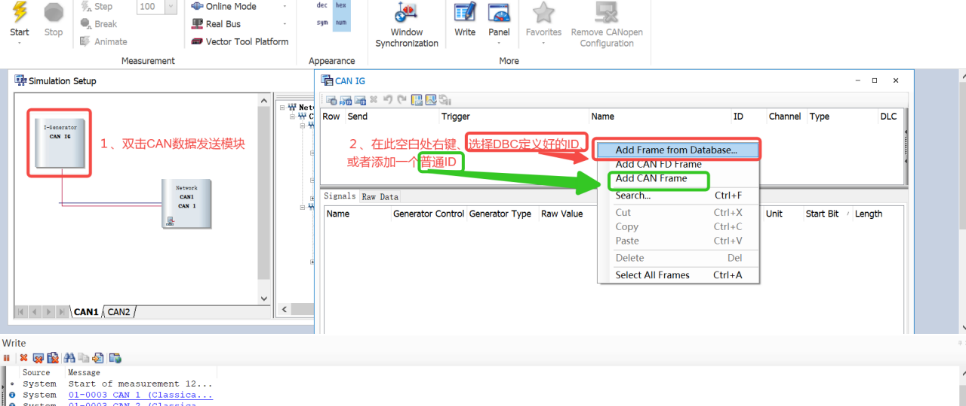Screen dimensions: 966x406
Task: Start the measurement with the lightning icon
Action: point(20,14)
